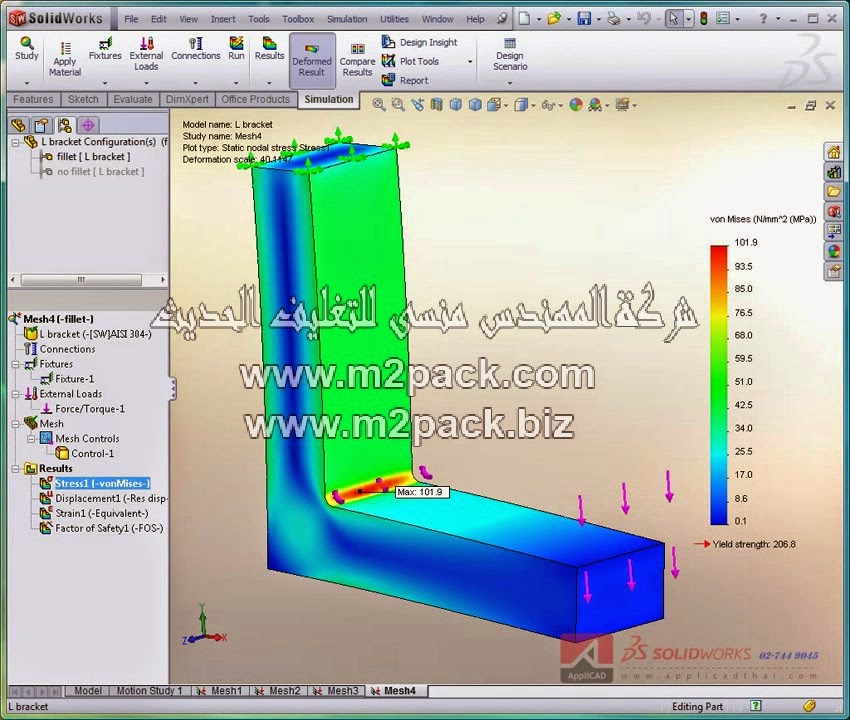Select Fixture-1 in the tree
850x720 pixels.
74,378
